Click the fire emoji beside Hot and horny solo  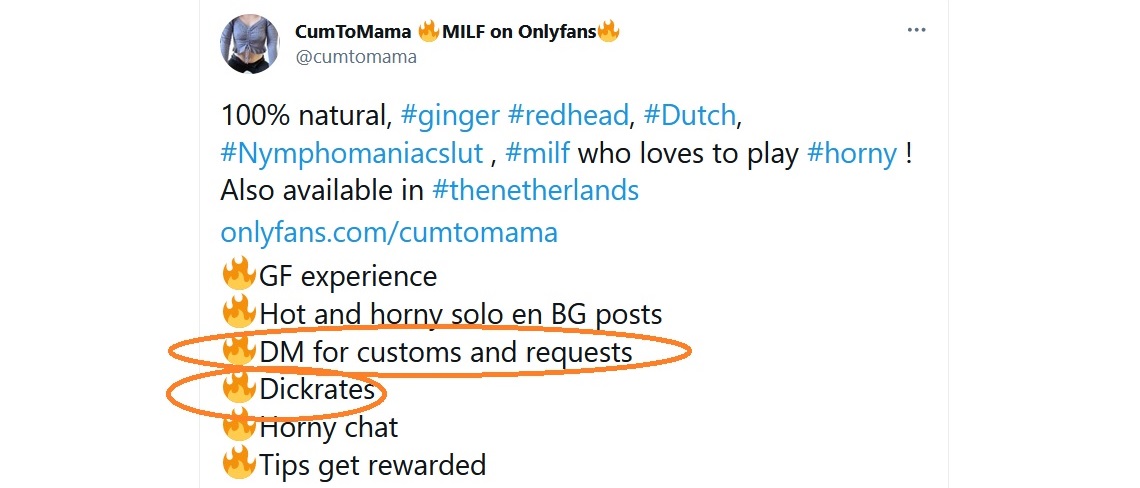pos(238,313)
